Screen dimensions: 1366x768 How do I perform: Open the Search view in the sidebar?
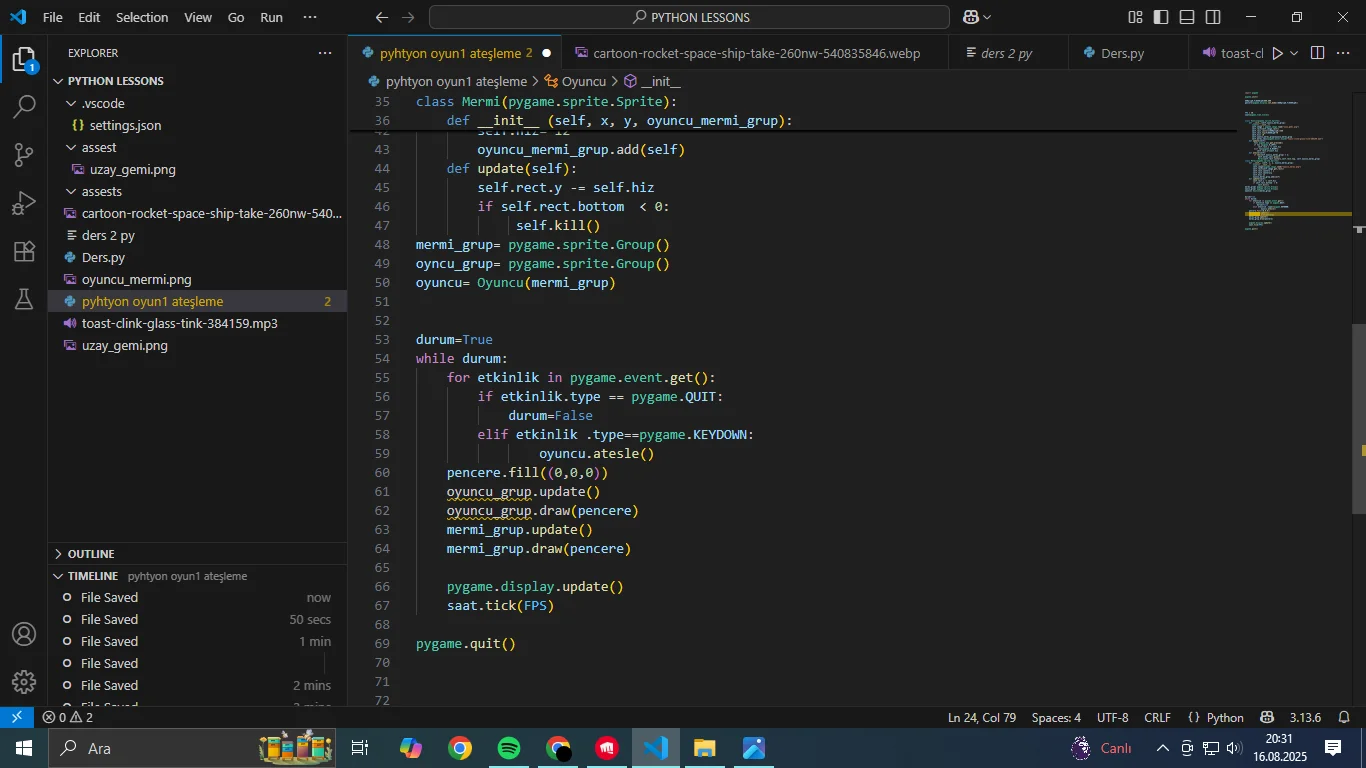(x=24, y=105)
